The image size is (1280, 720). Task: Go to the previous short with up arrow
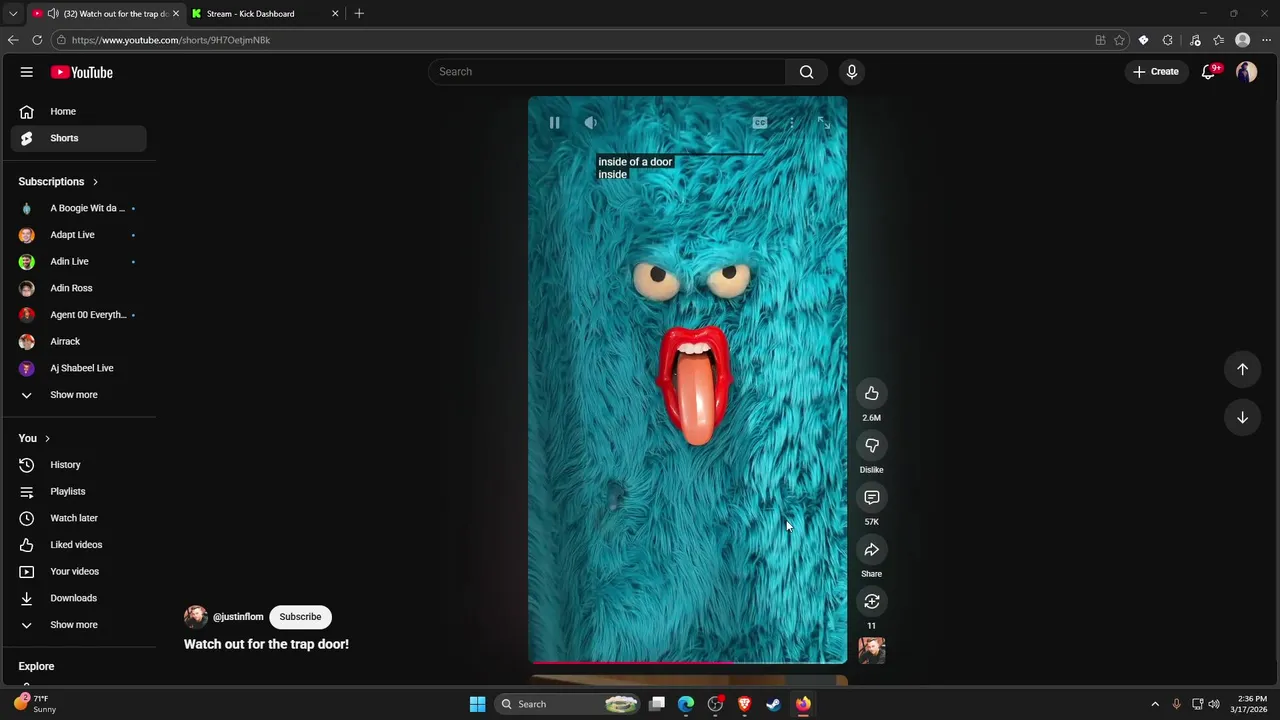[x=1242, y=369]
